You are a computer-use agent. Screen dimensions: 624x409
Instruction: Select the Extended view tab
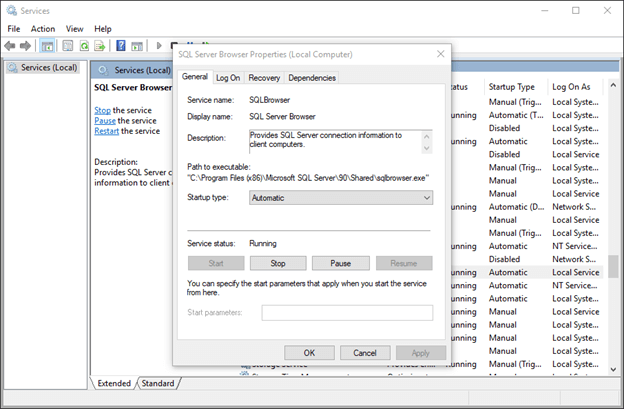point(114,383)
